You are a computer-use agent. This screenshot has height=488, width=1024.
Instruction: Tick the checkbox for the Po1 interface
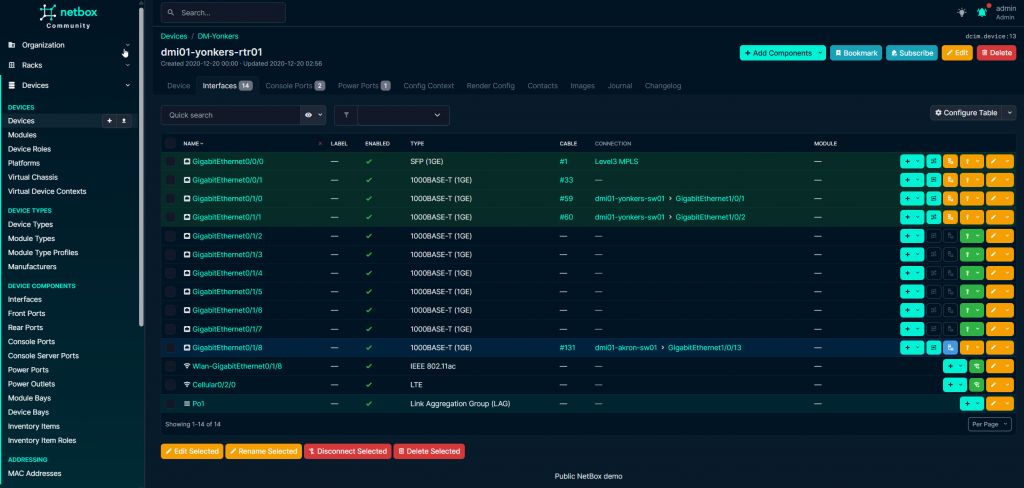pyautogui.click(x=171, y=403)
